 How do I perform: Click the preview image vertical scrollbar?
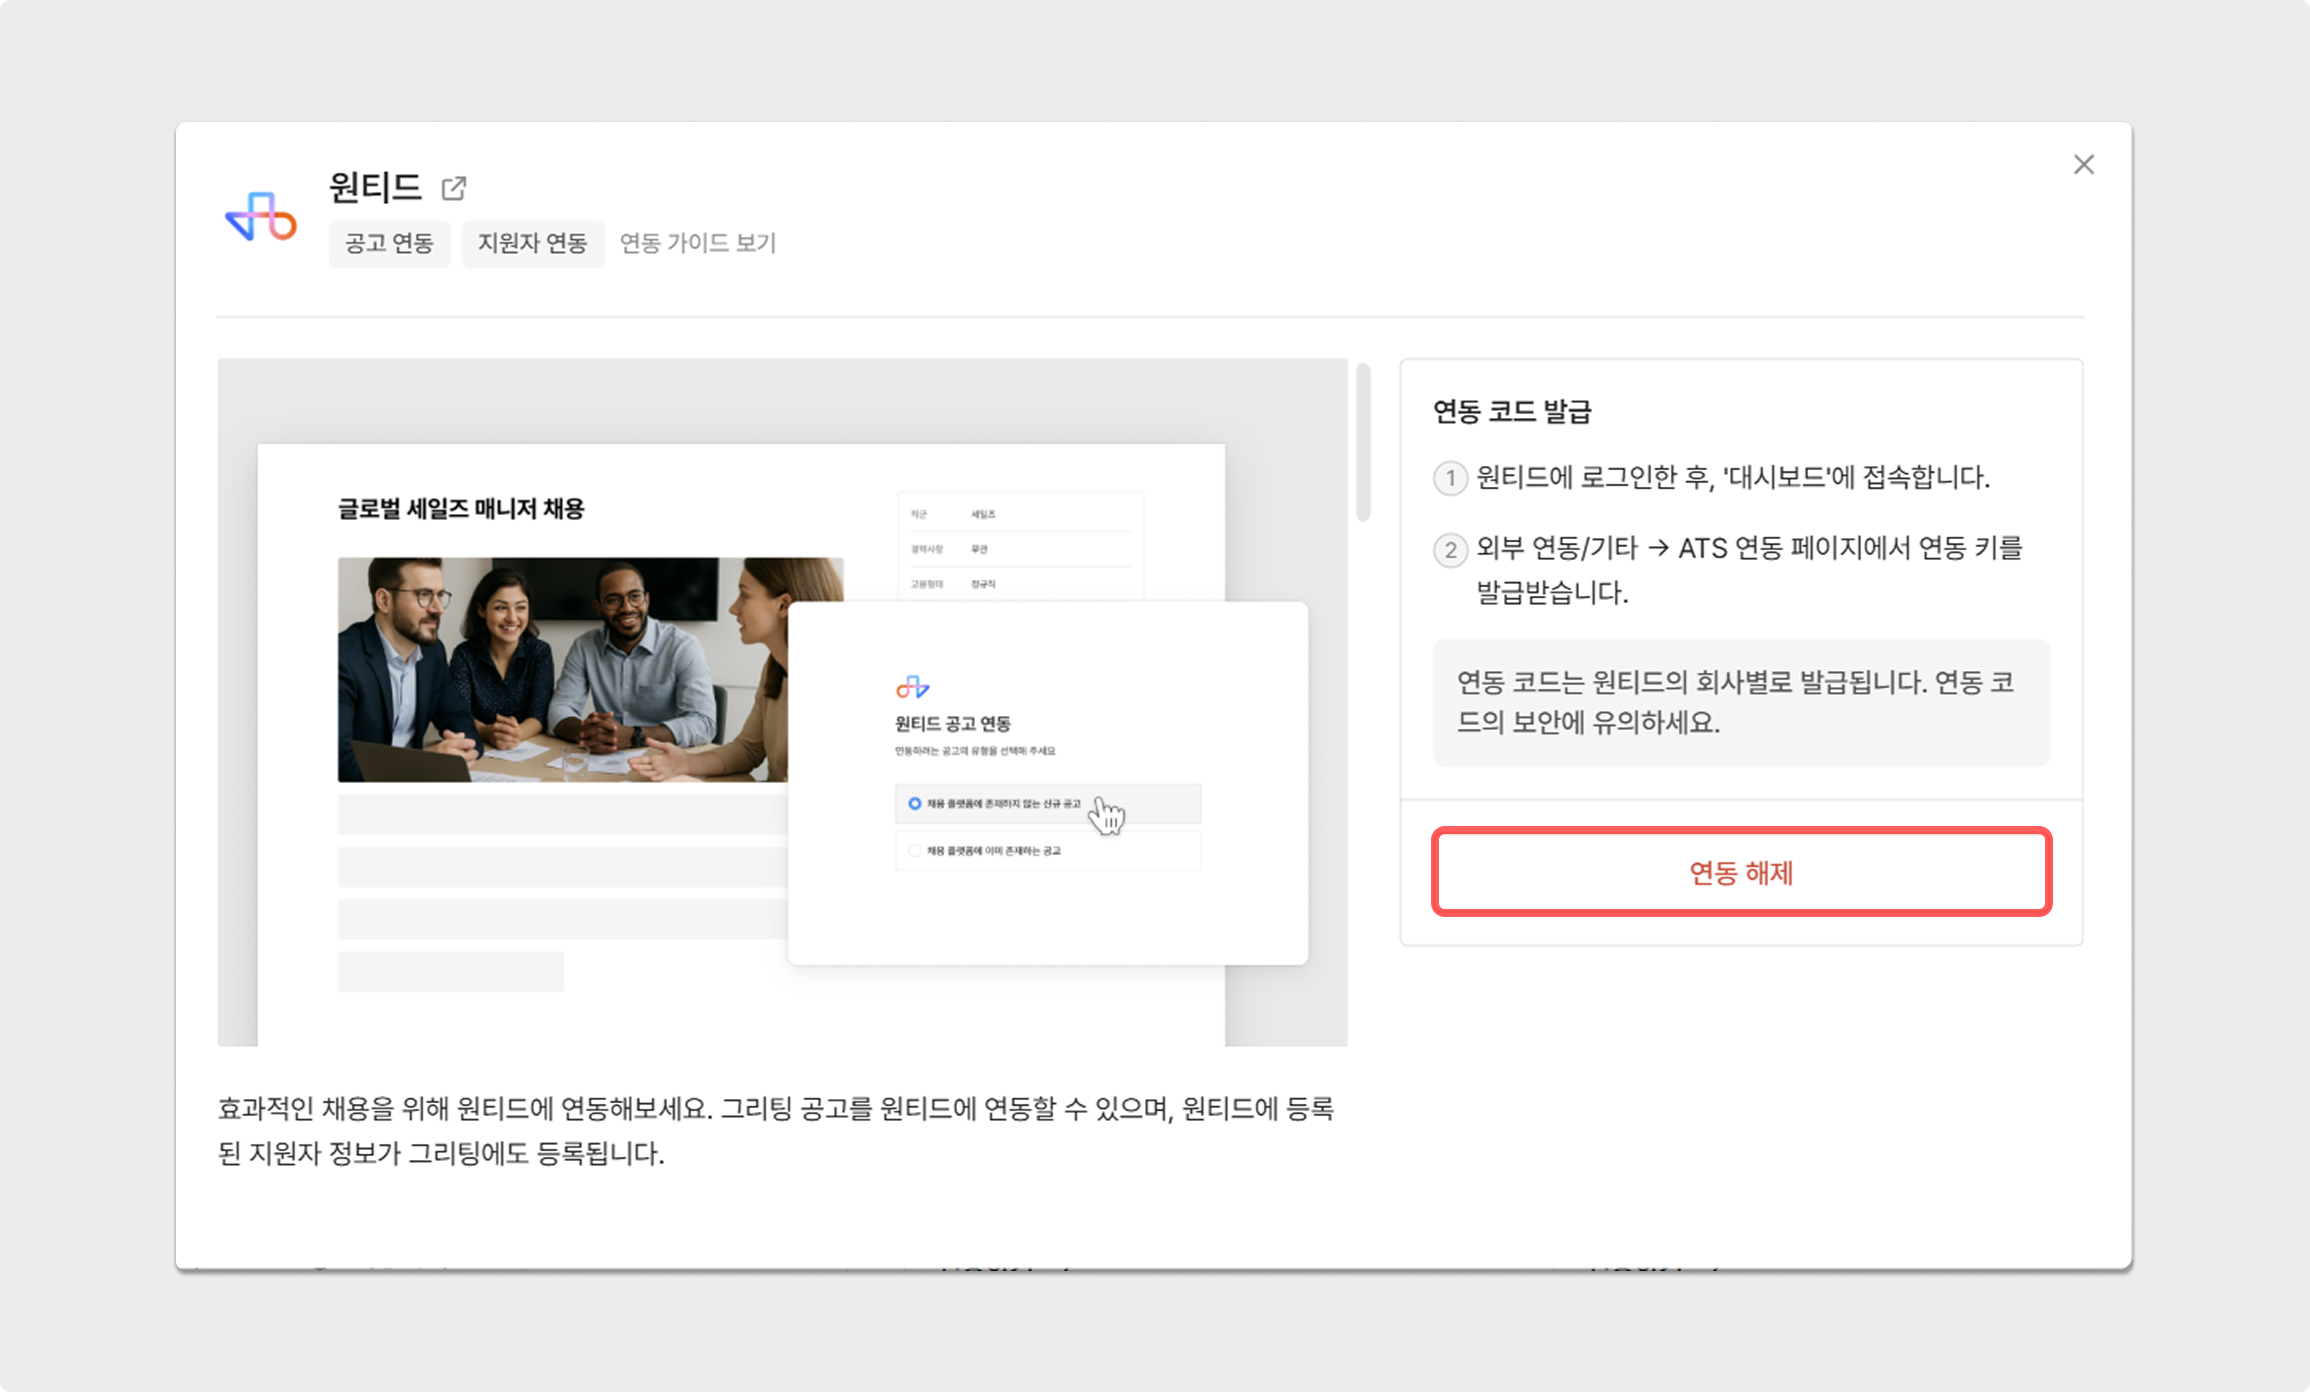tap(1363, 443)
